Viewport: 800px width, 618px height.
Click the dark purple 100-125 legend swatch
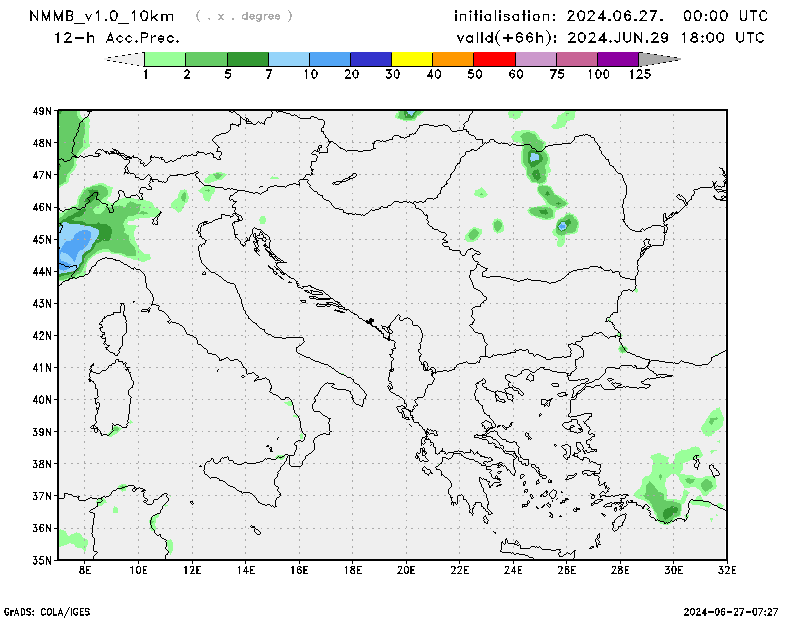618,59
